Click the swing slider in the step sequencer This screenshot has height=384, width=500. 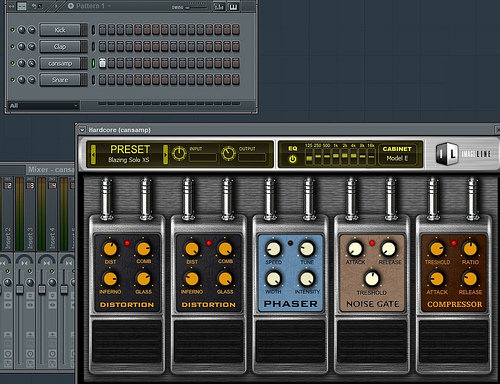197,7
